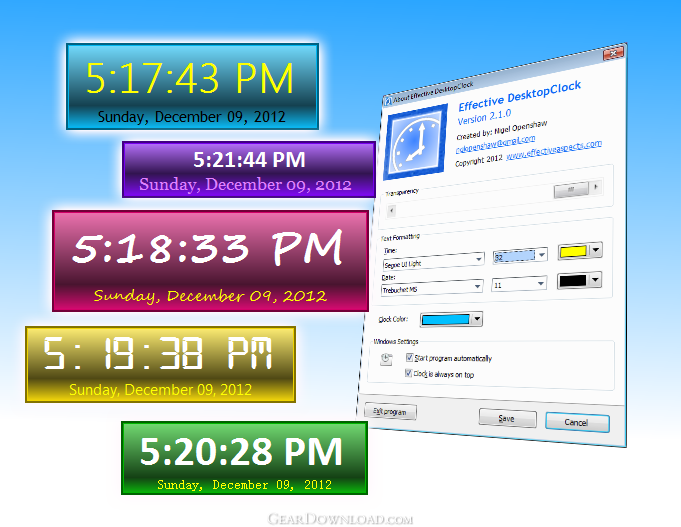Click the small clock icon in Windows Settings

386,359
